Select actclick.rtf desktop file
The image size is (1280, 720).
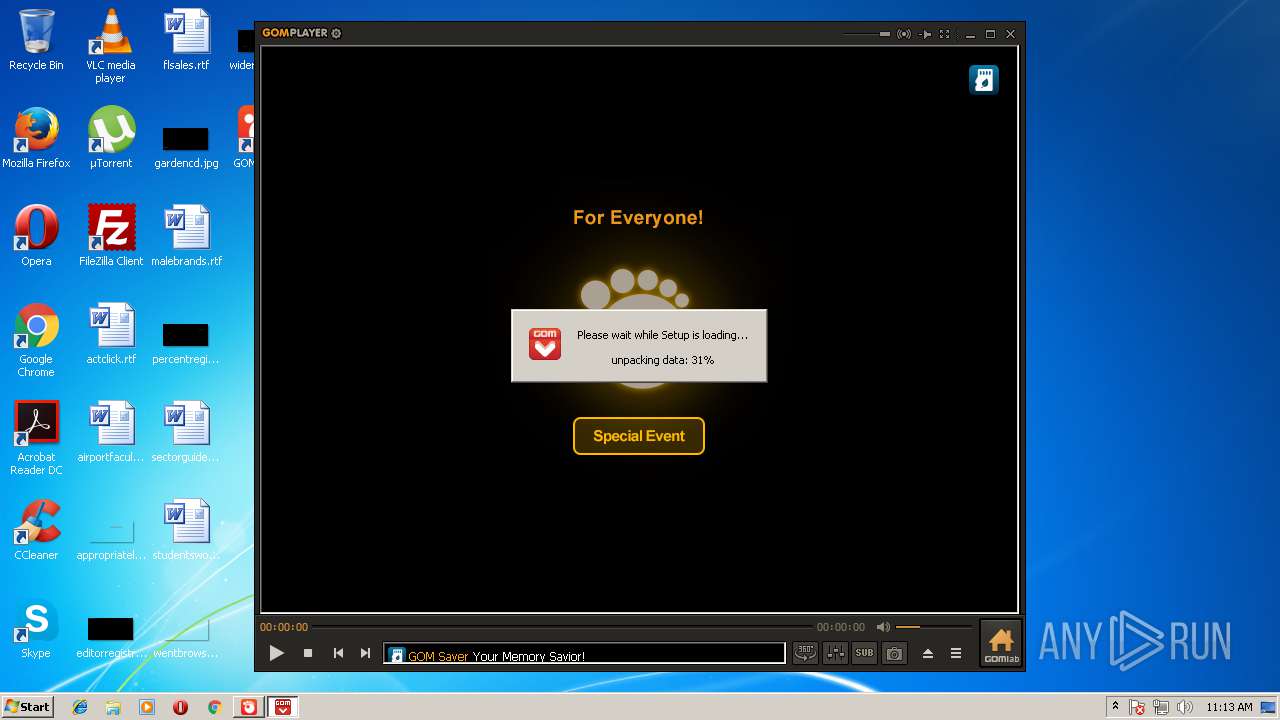point(110,334)
